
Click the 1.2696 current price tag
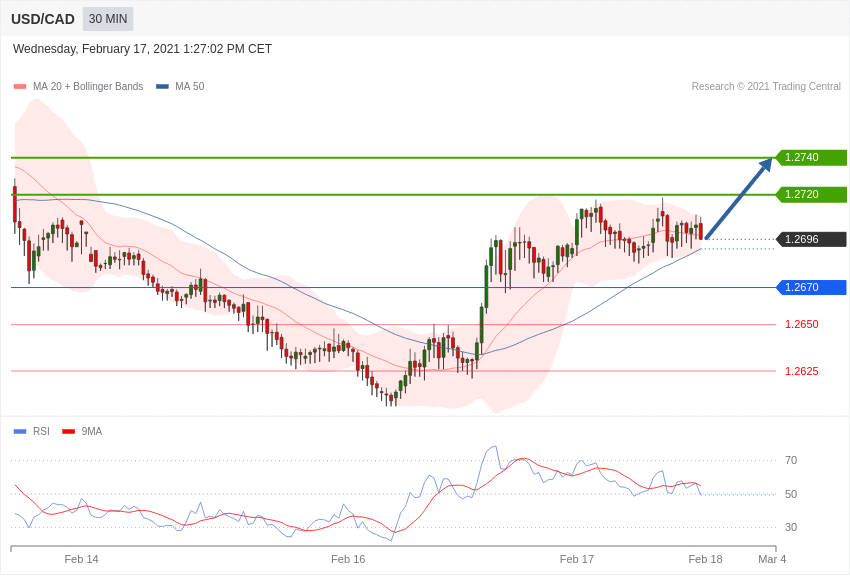(812, 240)
